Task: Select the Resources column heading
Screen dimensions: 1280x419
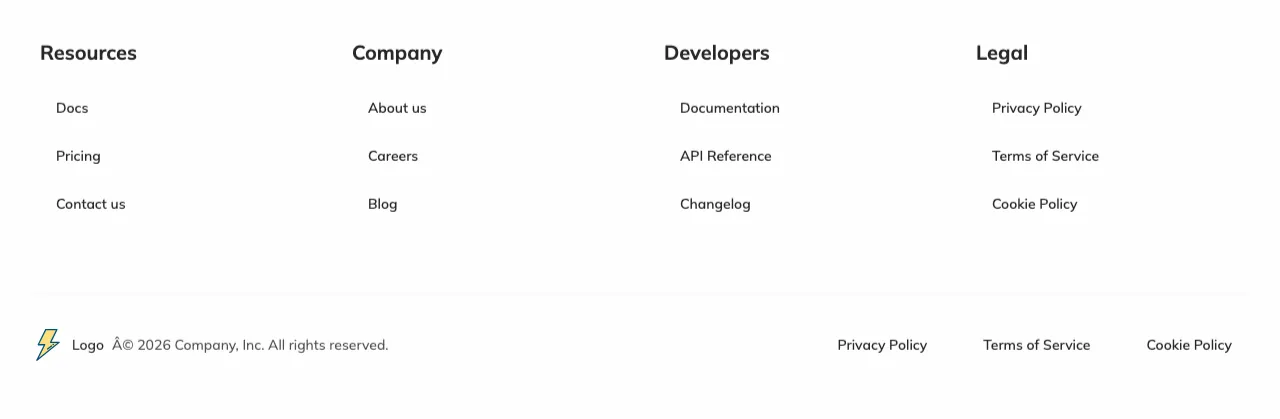Action: (88, 53)
